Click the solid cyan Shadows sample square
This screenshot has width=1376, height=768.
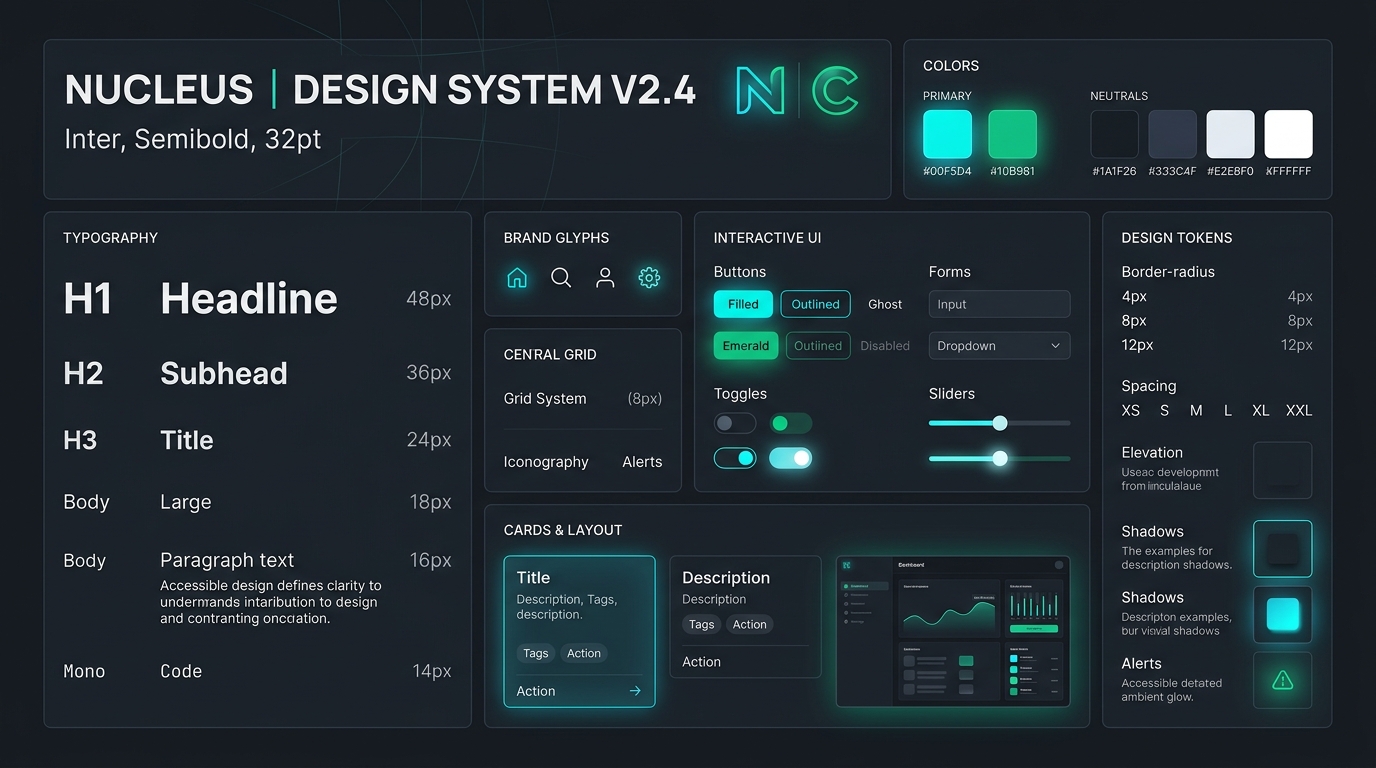1282,614
